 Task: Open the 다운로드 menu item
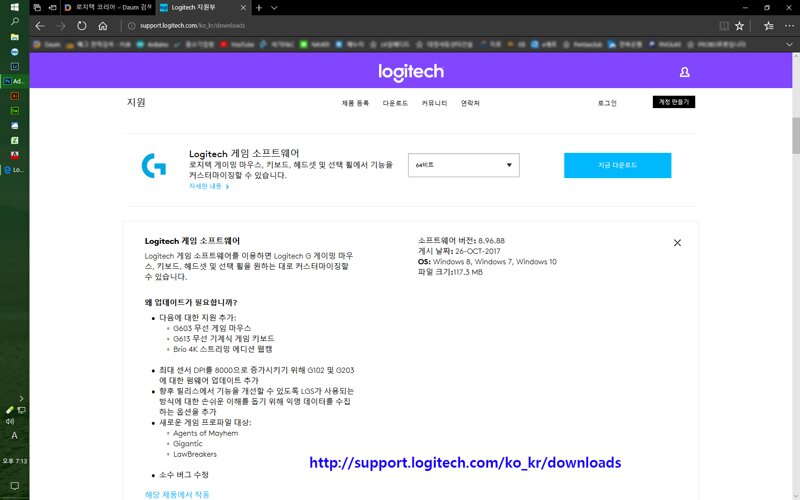click(x=395, y=103)
